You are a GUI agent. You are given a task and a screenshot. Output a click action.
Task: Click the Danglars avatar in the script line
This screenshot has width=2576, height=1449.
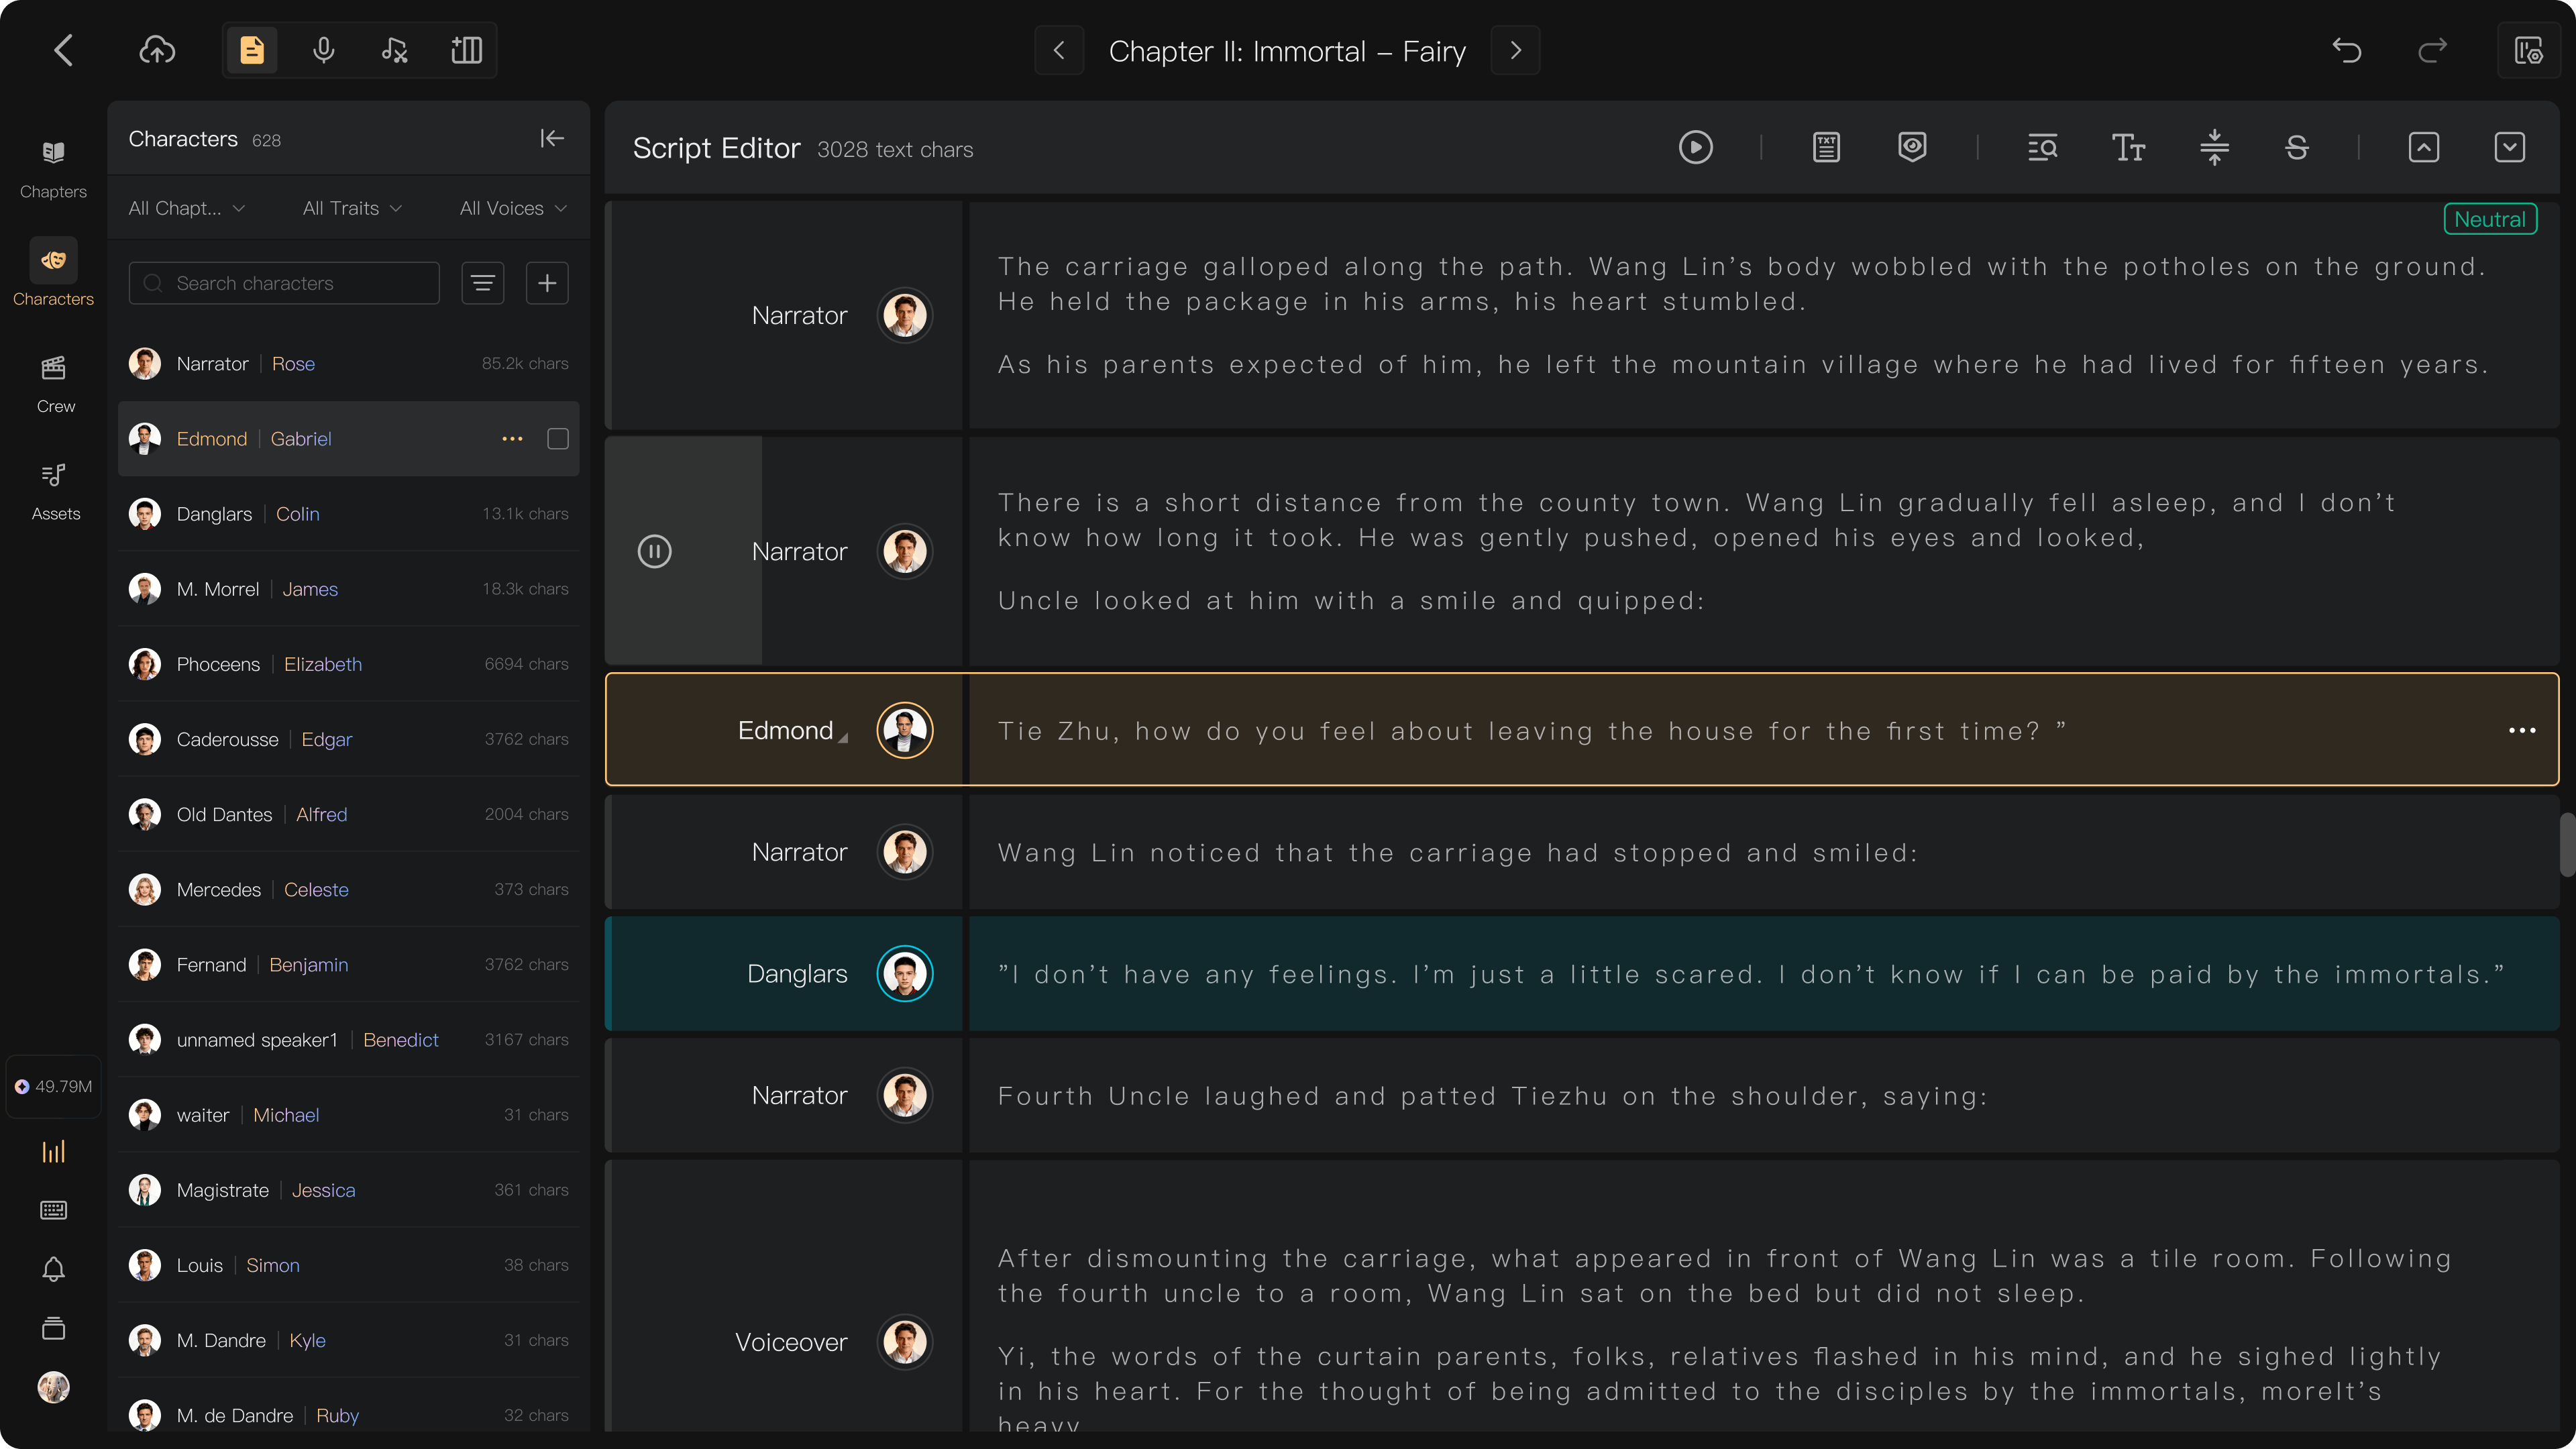point(905,974)
